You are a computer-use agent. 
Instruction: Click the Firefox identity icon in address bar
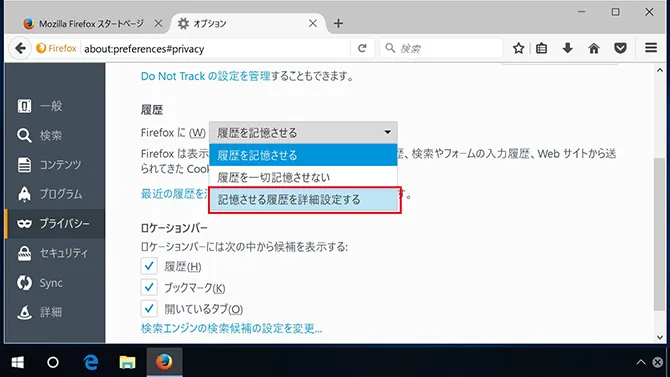pos(56,48)
